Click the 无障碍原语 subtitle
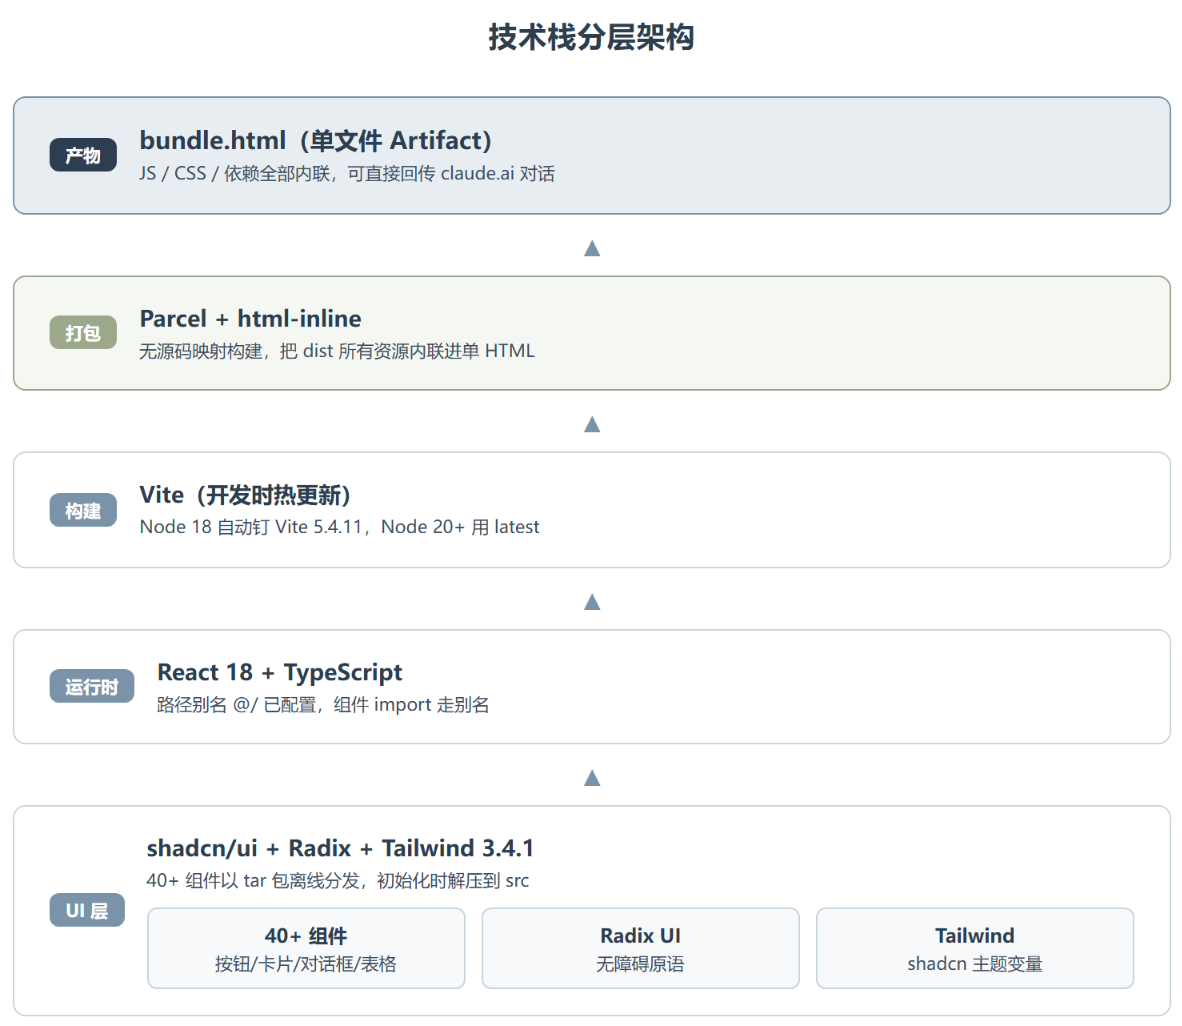Screen dimensions: 1182x1026 coord(641,964)
